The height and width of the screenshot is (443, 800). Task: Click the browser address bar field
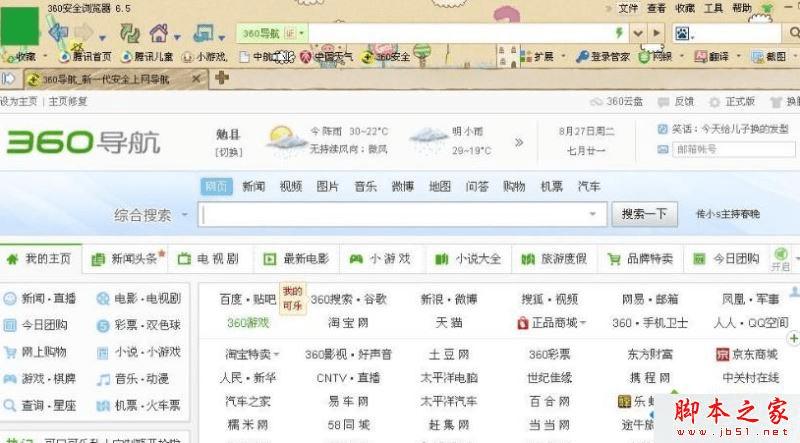pyautogui.click(x=461, y=34)
